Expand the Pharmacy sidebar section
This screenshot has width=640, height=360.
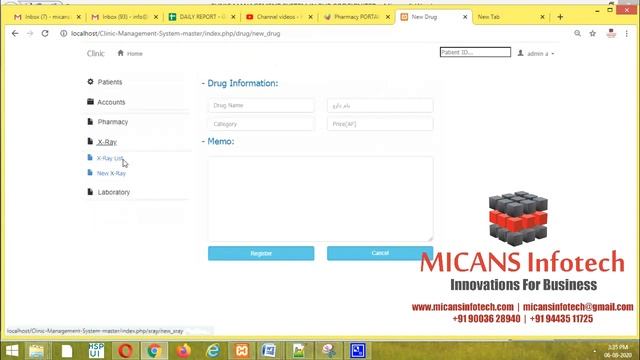point(113,122)
